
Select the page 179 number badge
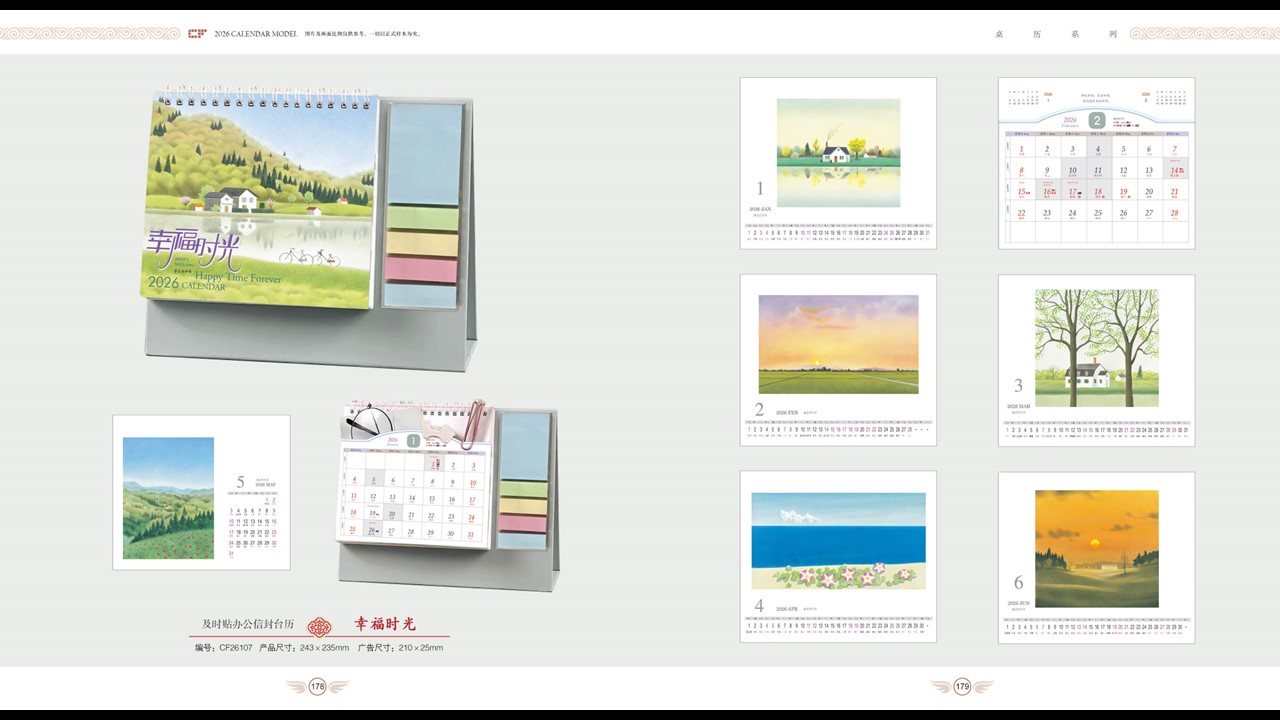(x=962, y=686)
